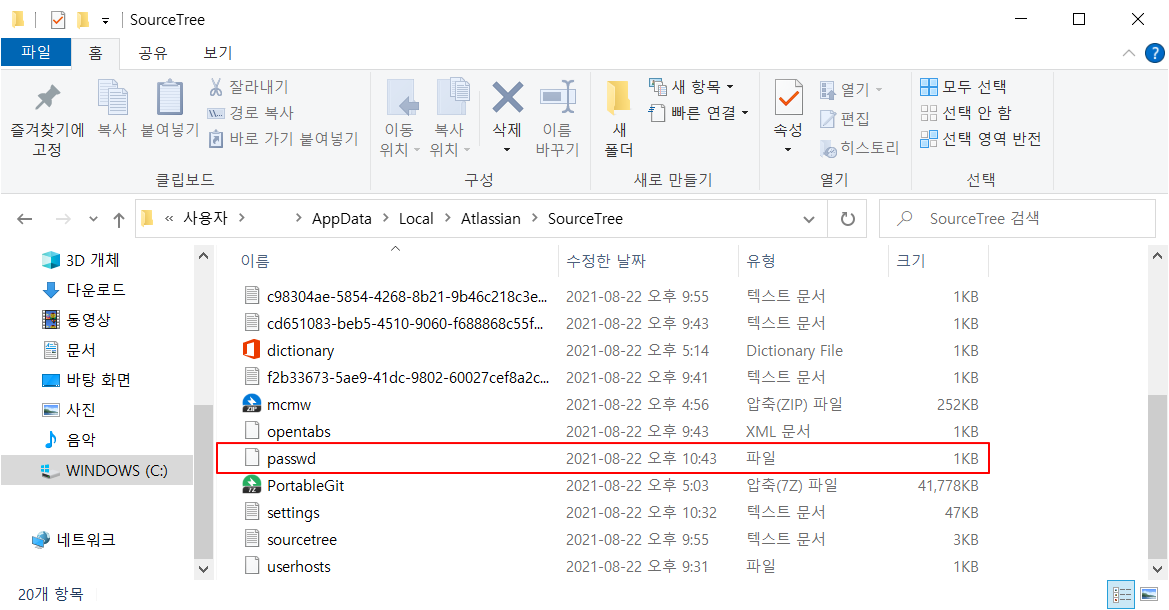Choose 경로 복사 (copy path)
The height and width of the screenshot is (610, 1169).
(250, 113)
